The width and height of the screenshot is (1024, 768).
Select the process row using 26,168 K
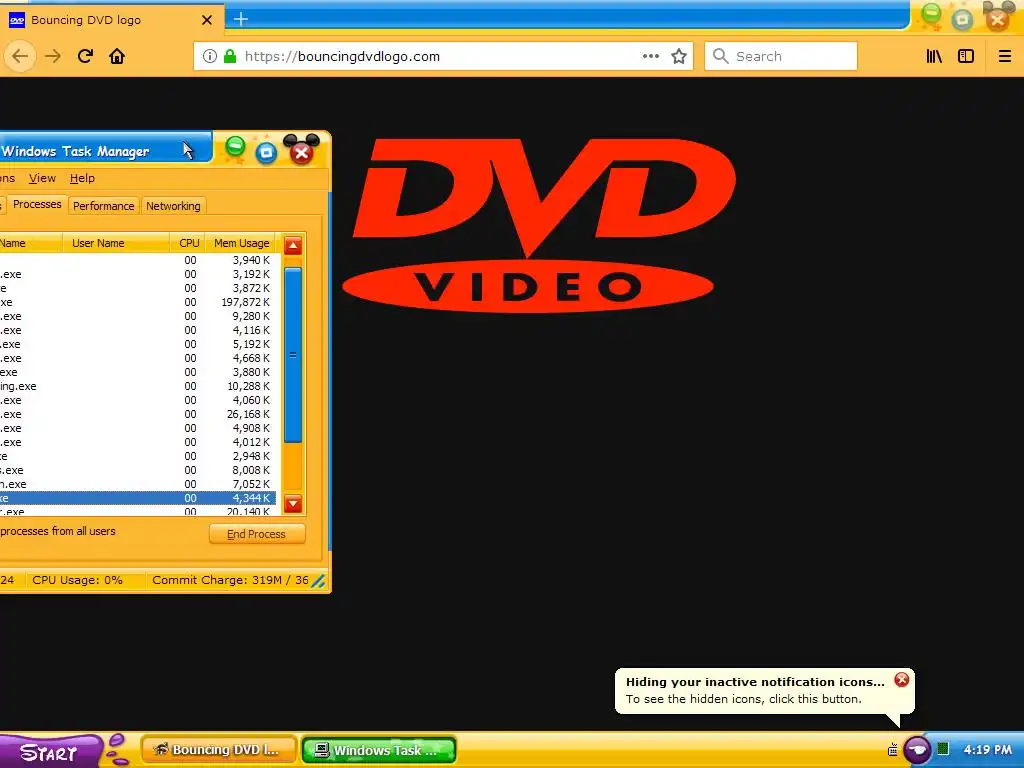click(138, 414)
